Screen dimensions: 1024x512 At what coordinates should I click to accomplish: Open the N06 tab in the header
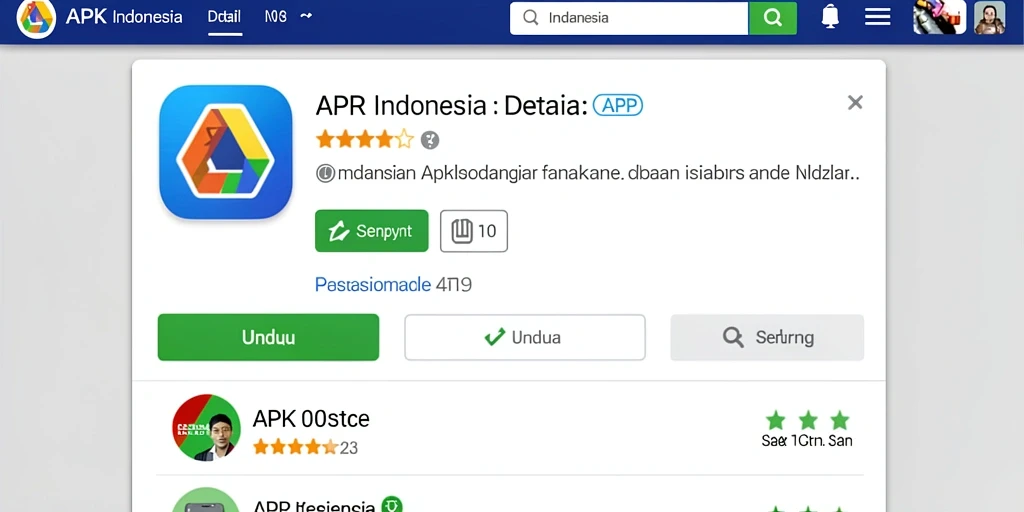276,17
